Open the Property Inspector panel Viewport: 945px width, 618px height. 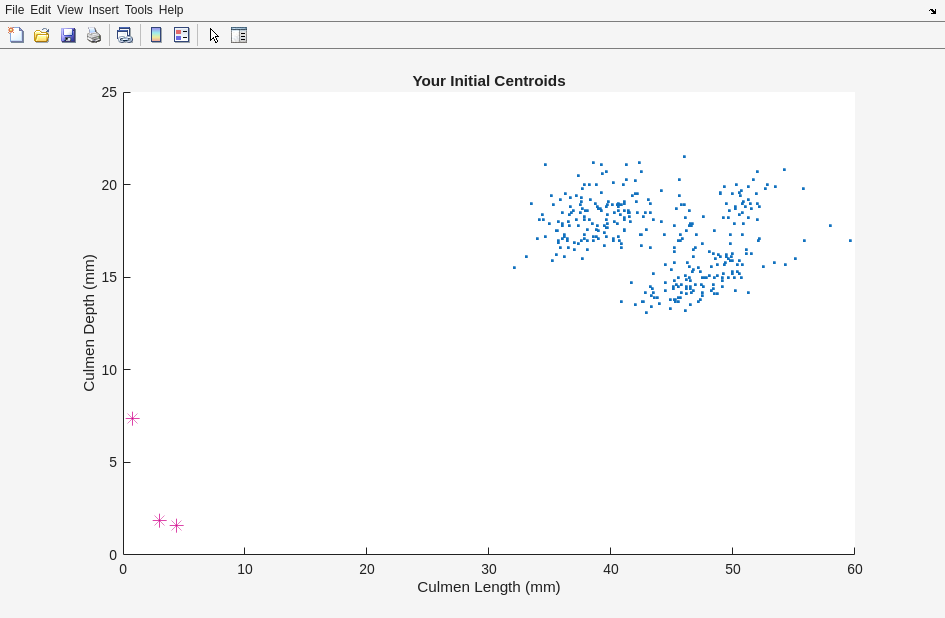[239, 35]
